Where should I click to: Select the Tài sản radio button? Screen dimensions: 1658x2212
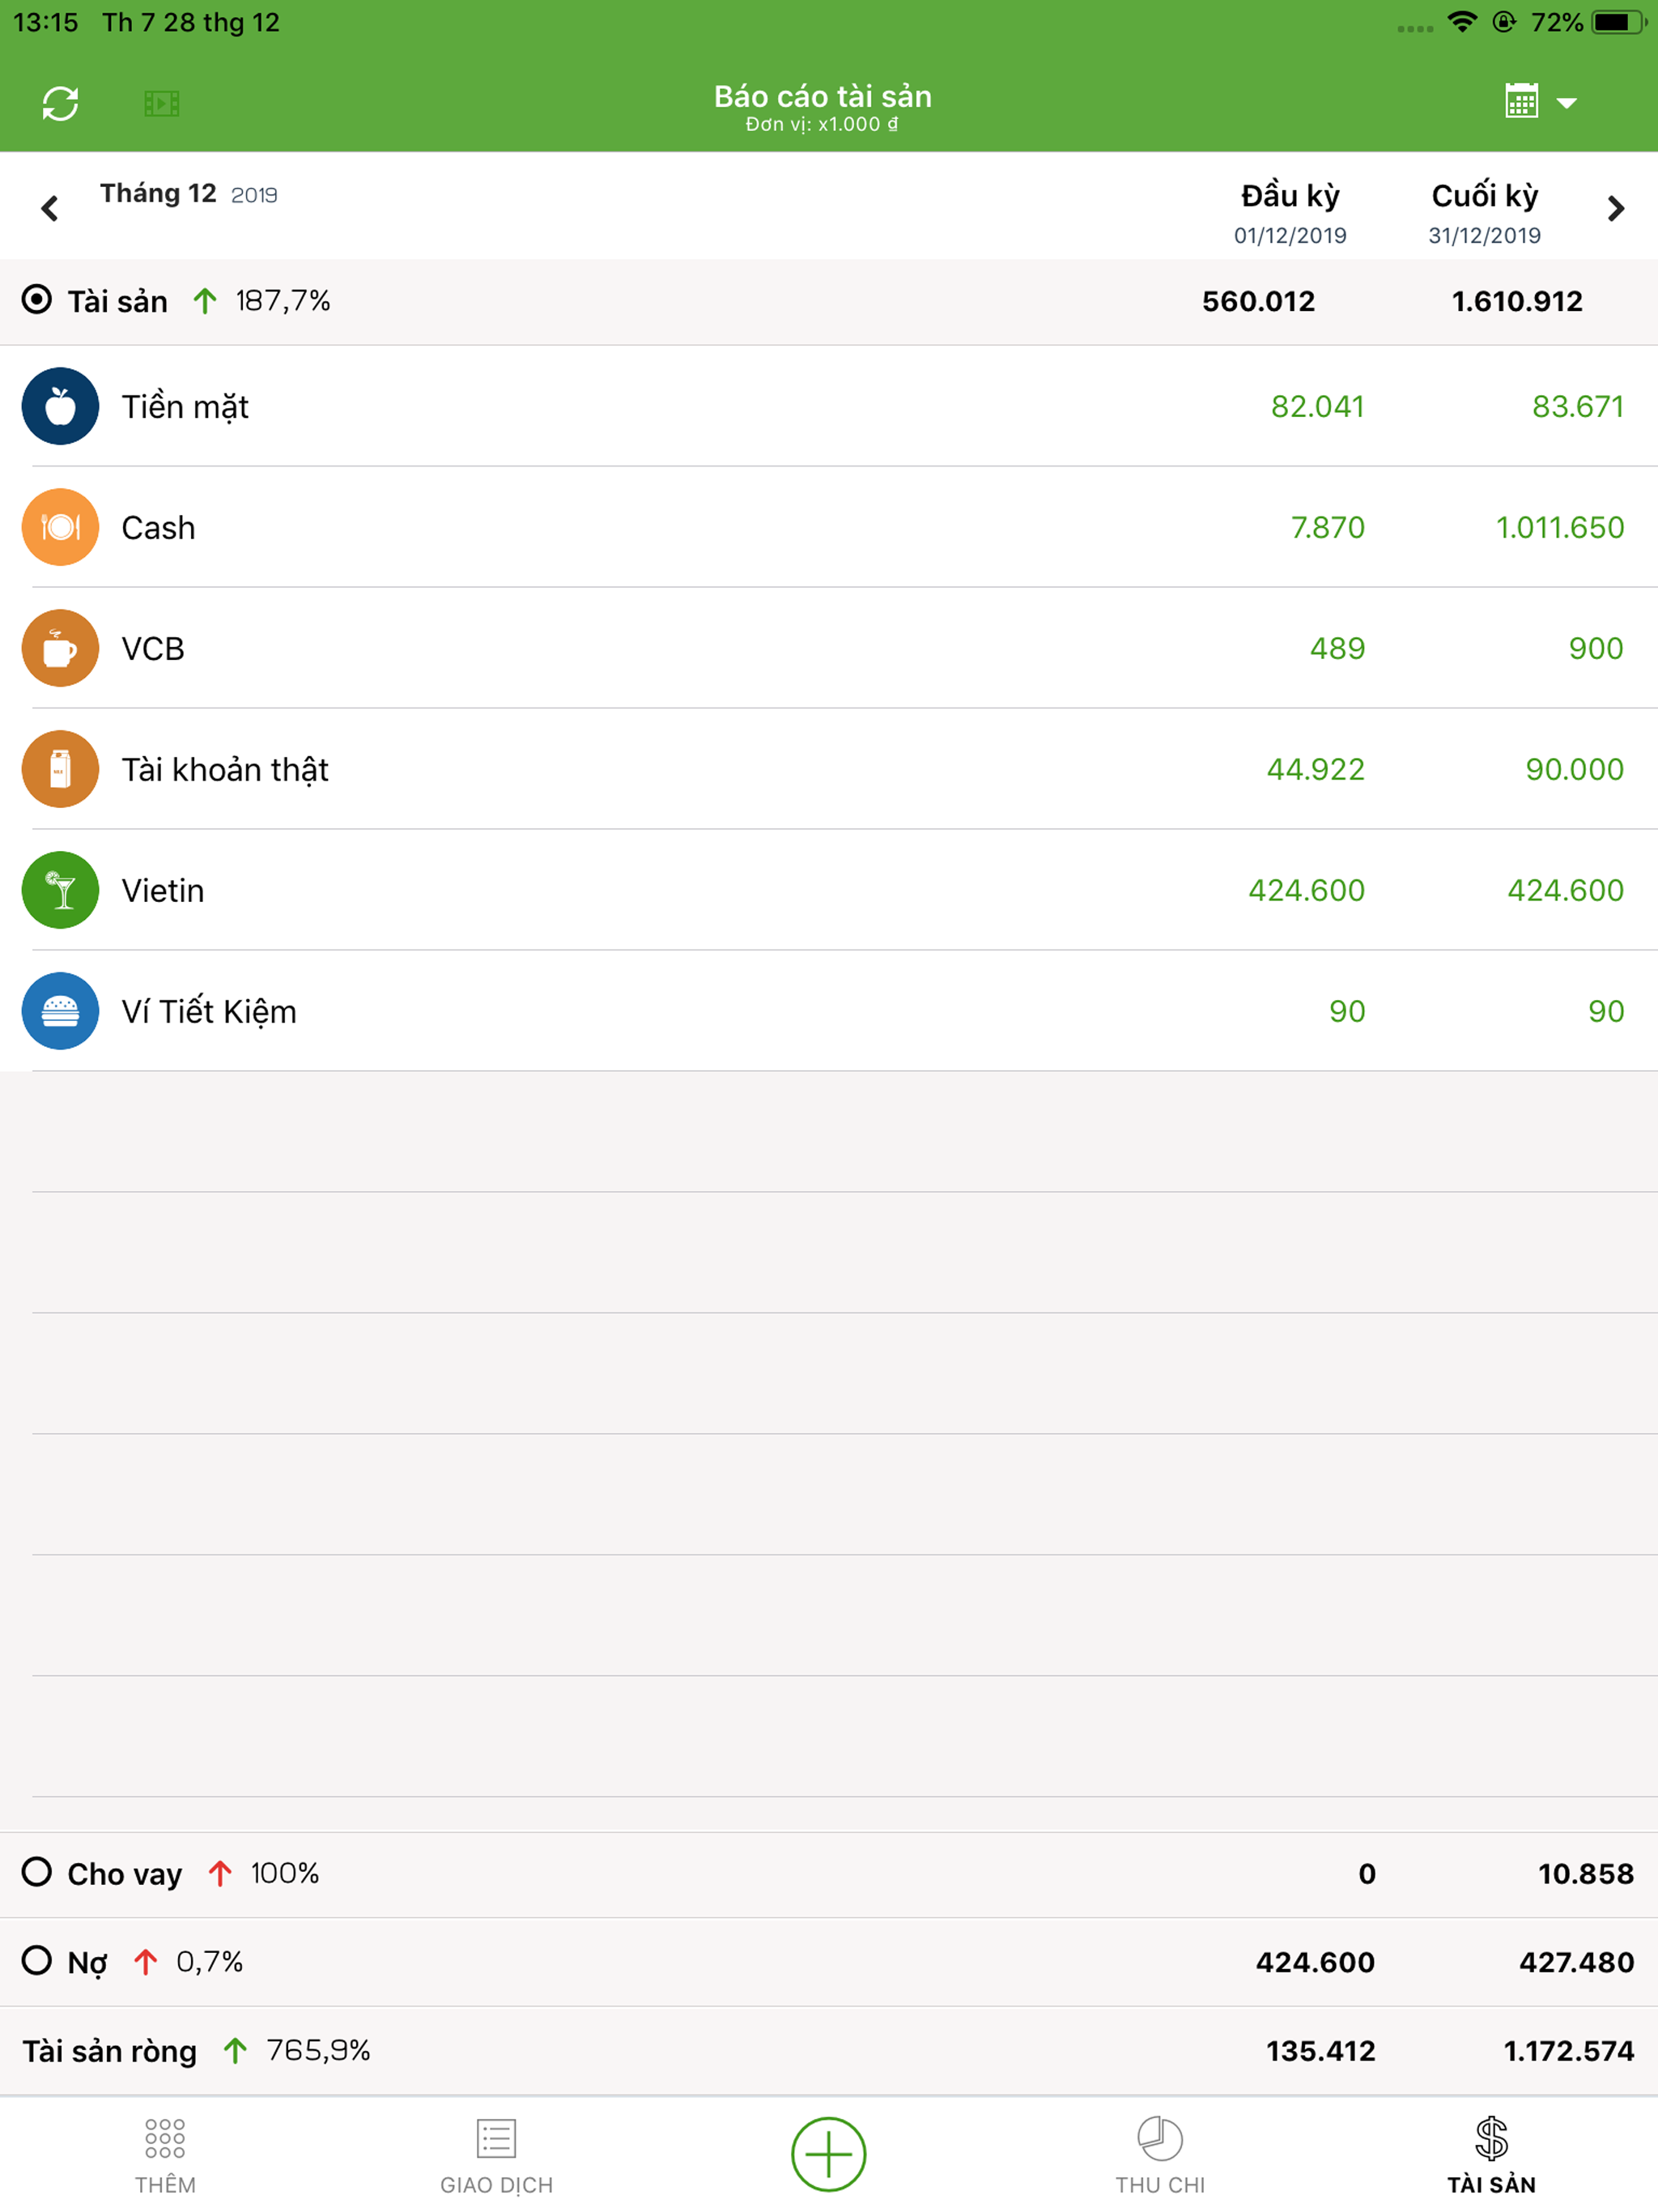click(x=37, y=300)
